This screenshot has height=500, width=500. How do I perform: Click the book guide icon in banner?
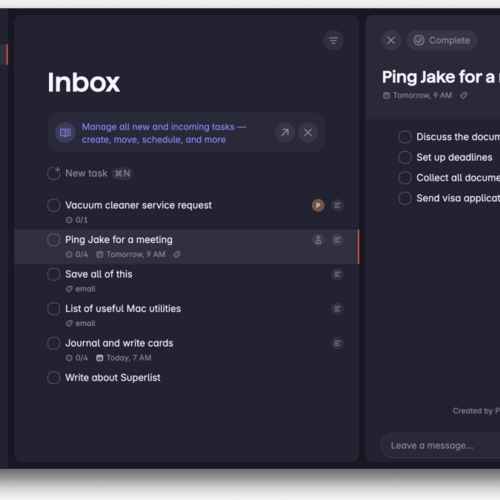pyautogui.click(x=65, y=133)
